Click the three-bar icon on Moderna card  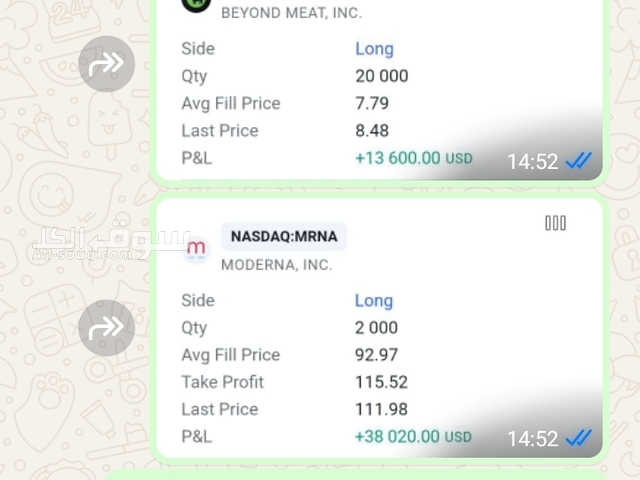555,224
